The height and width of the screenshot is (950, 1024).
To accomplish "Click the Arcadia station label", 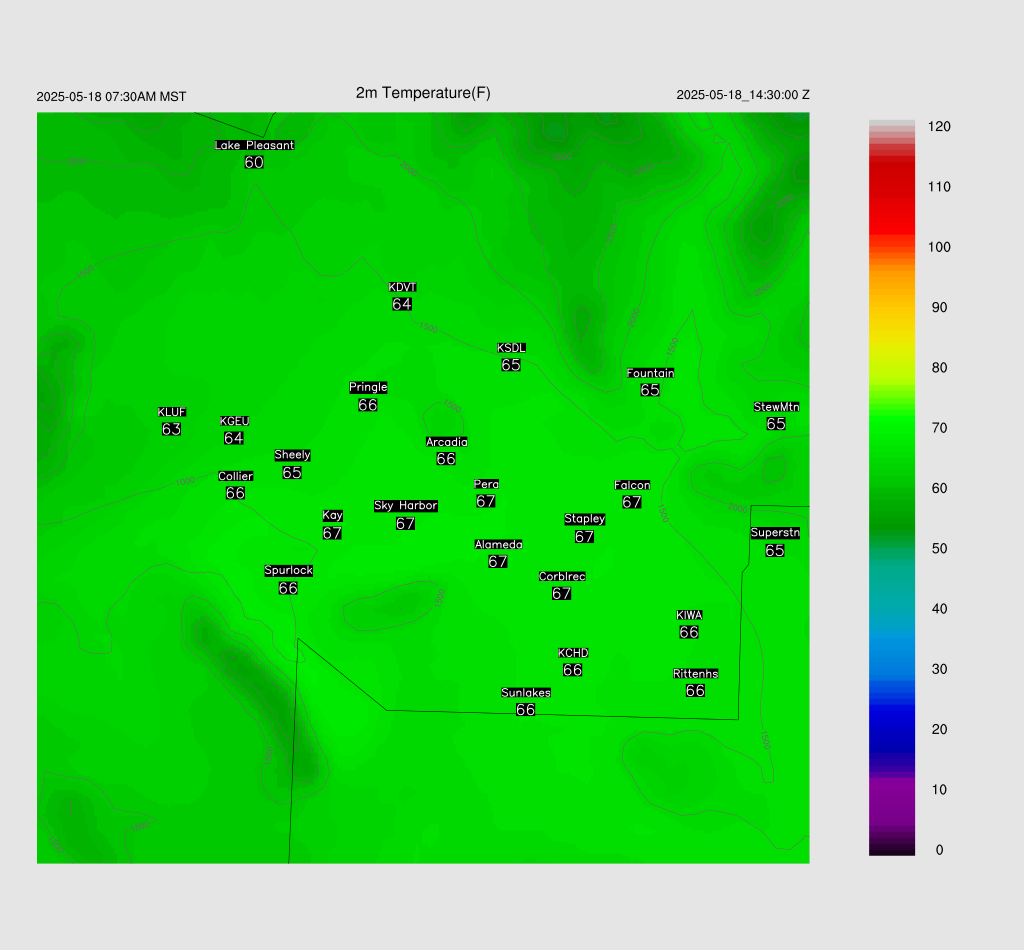I will (447, 442).
